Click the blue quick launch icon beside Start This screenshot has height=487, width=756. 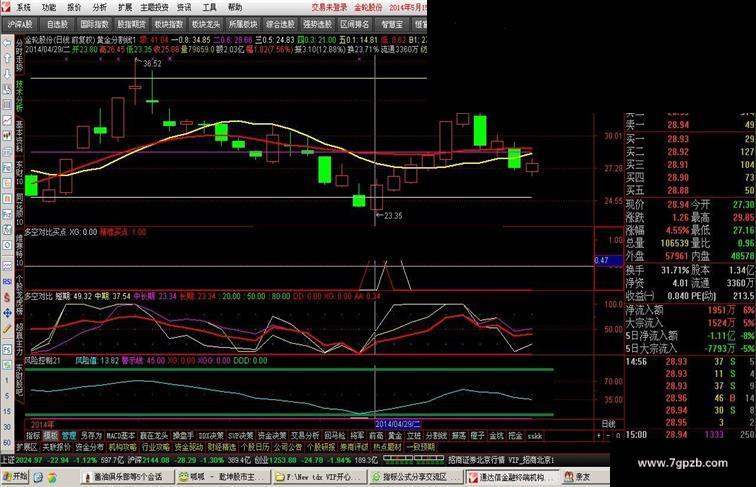pyautogui.click(x=38, y=477)
